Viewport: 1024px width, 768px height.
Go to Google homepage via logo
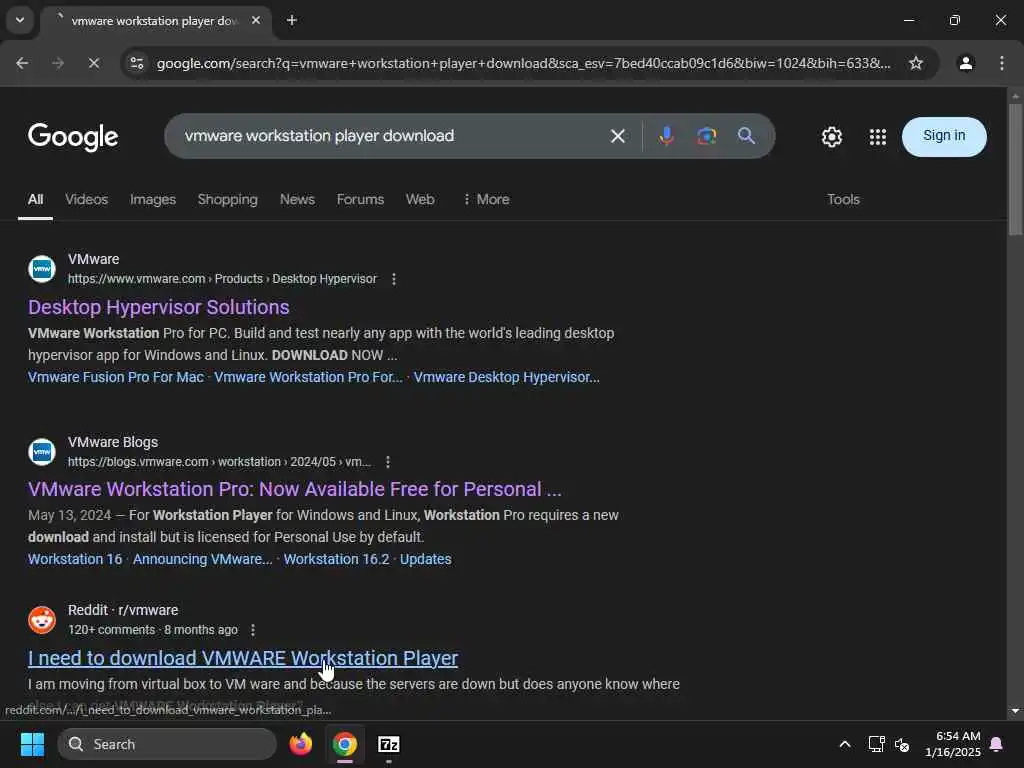point(73,136)
